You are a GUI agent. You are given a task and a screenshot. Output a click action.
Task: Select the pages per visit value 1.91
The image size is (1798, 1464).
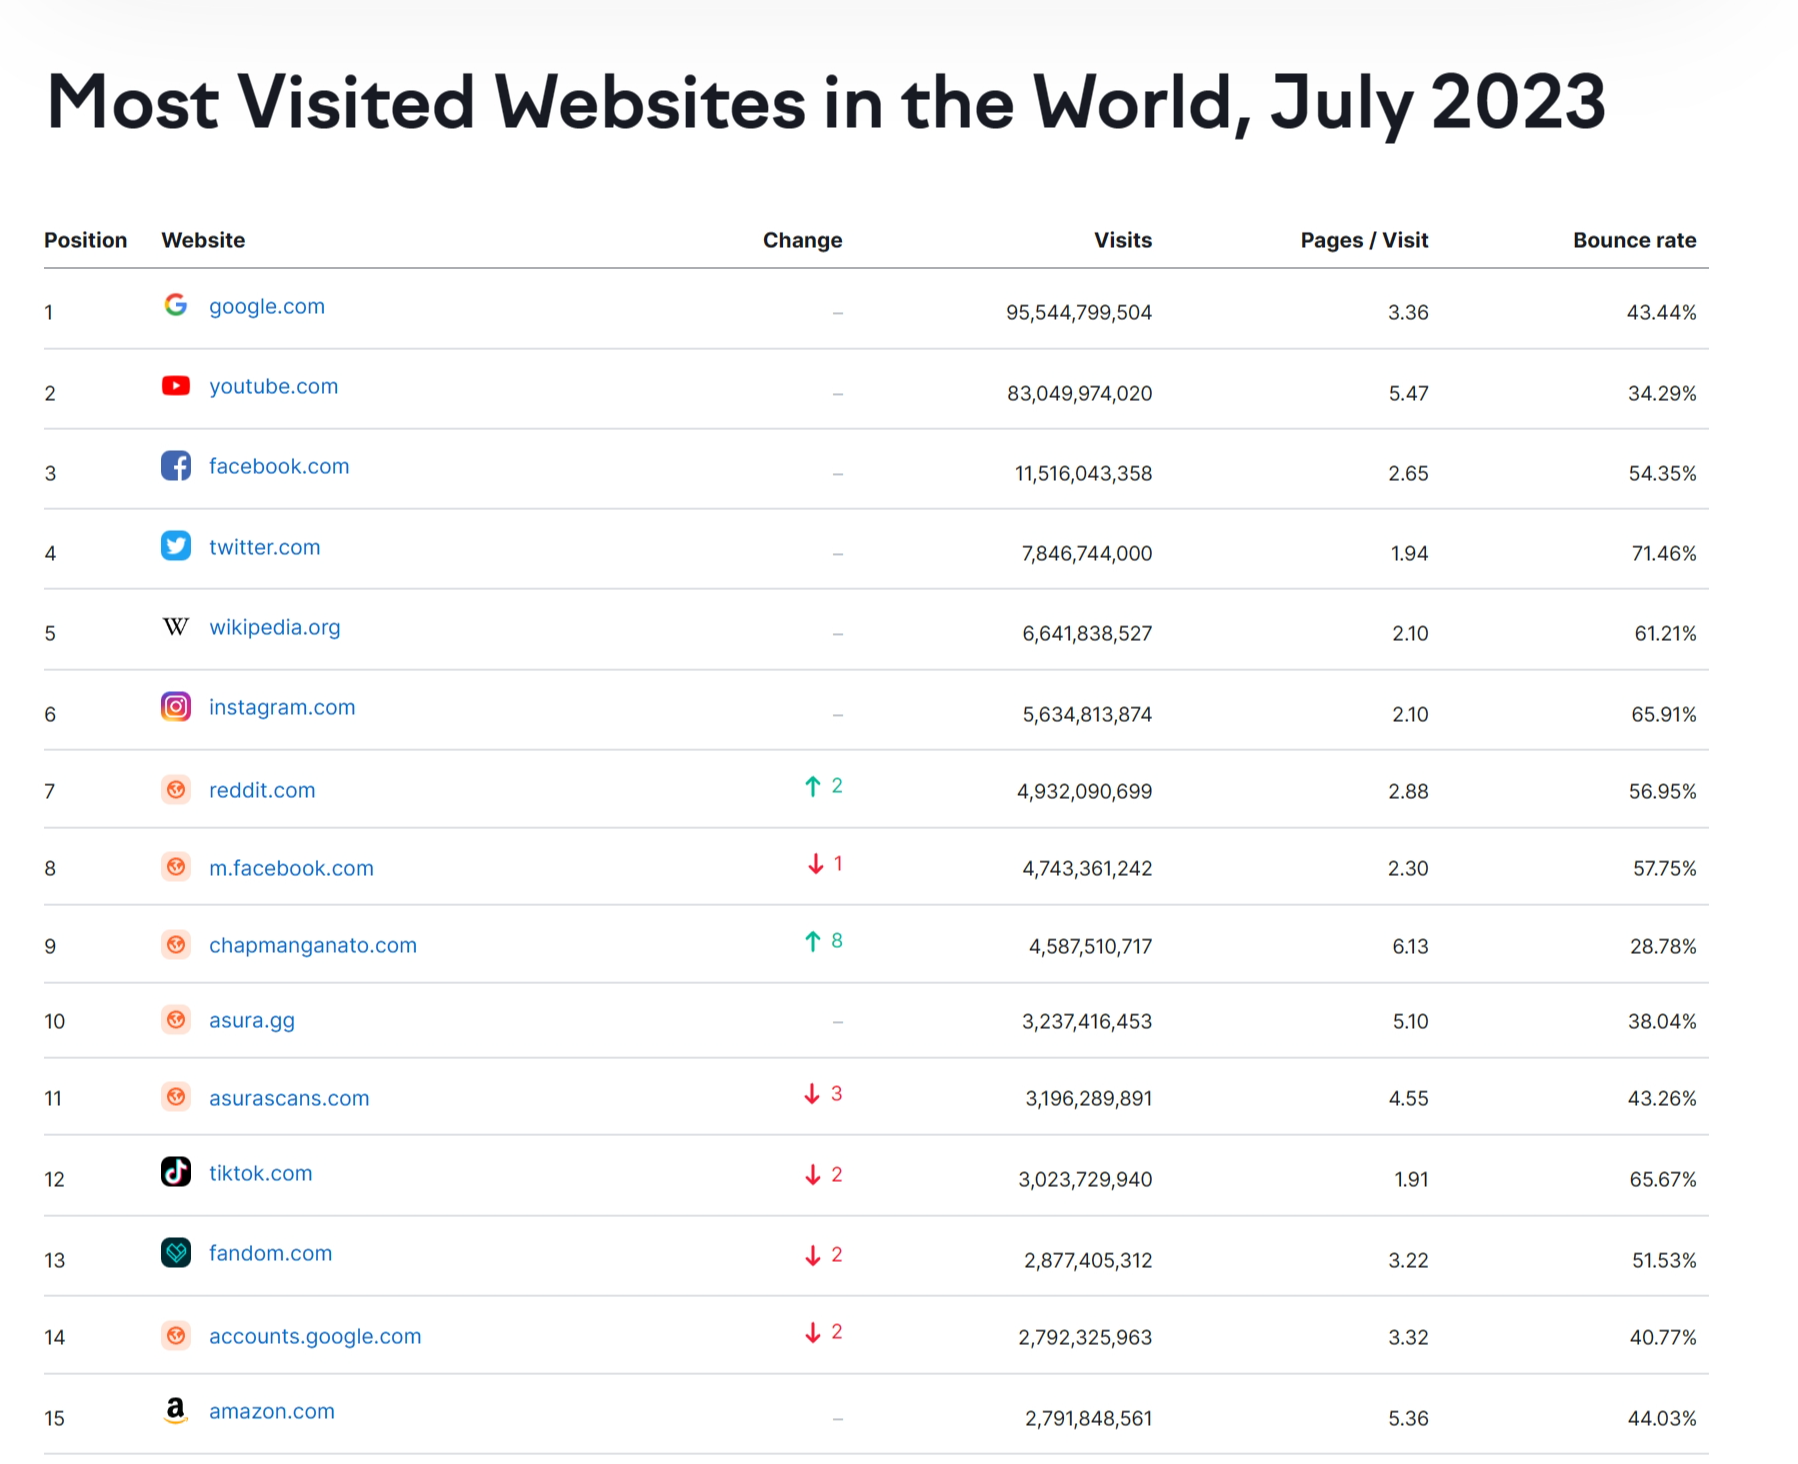pos(1412,1180)
